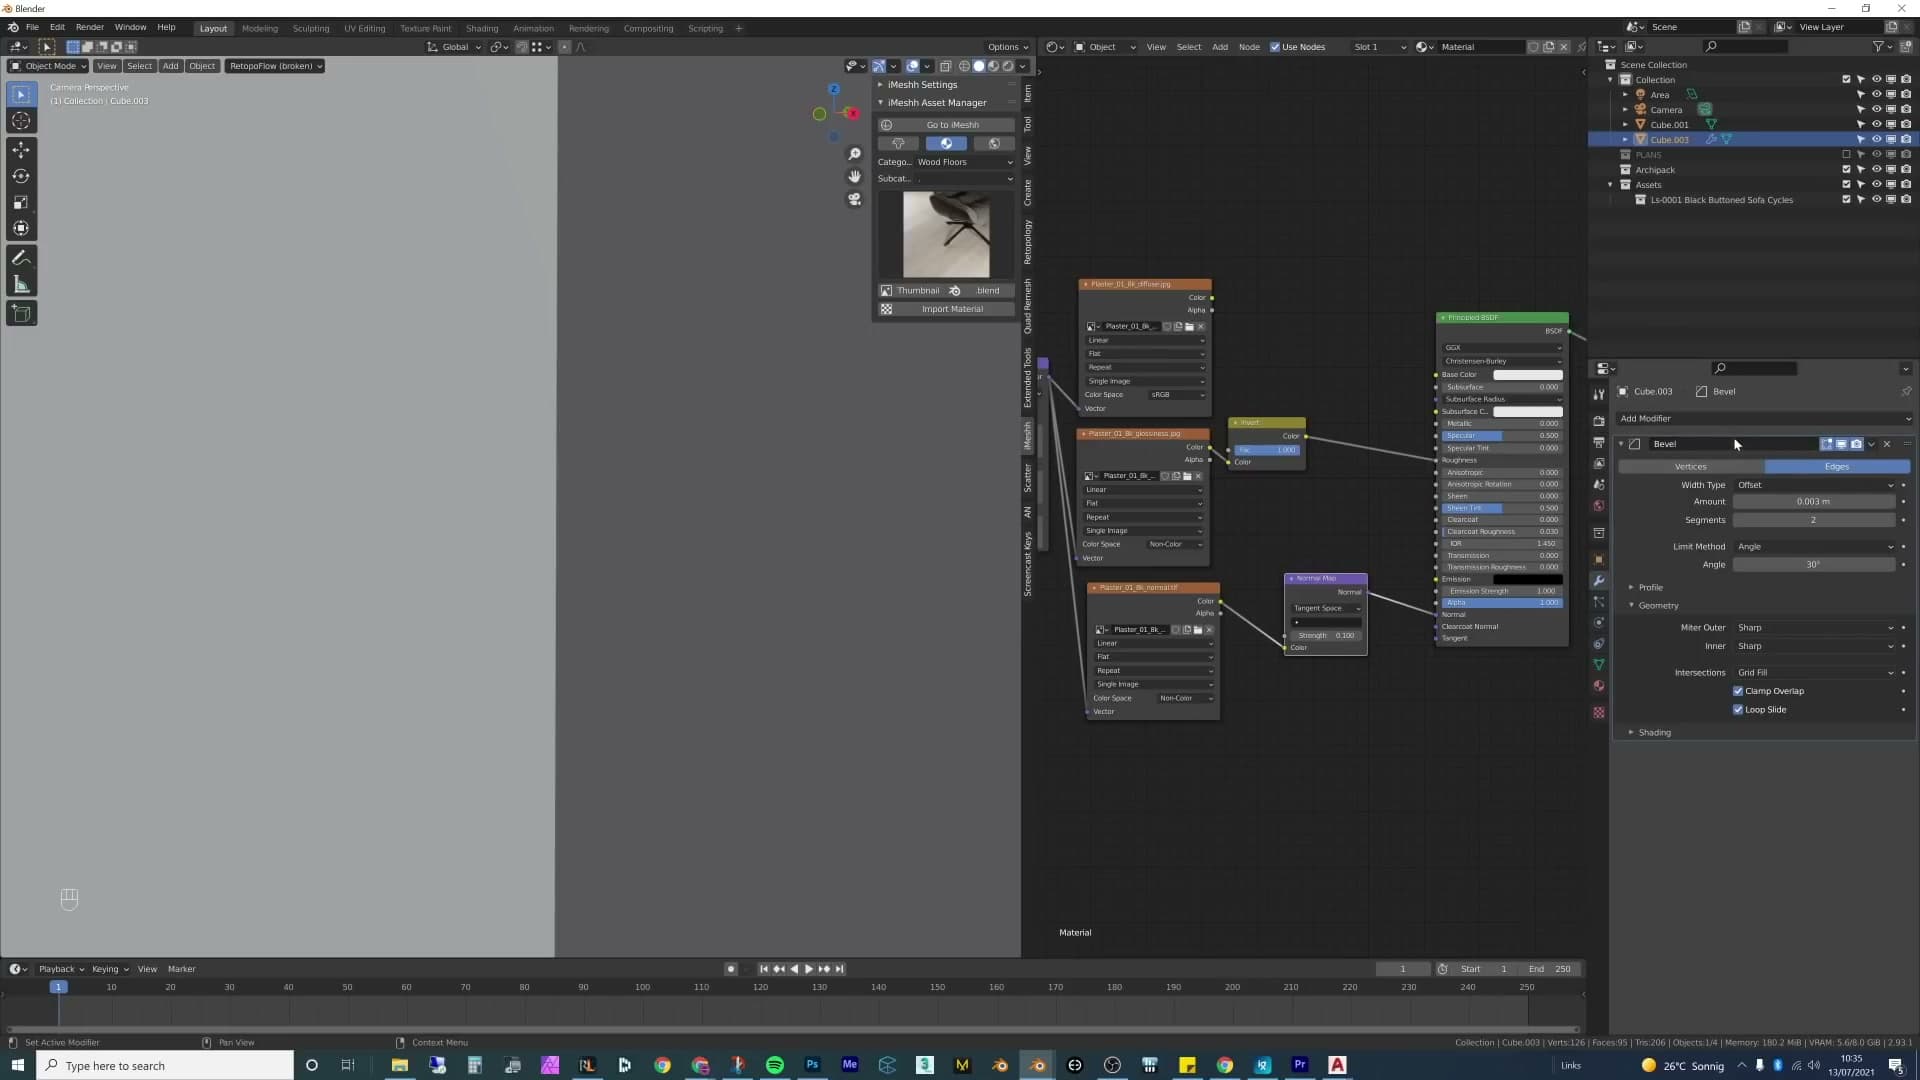This screenshot has height=1080, width=1920.
Task: Open the Output properties tab
Action: [1599, 442]
